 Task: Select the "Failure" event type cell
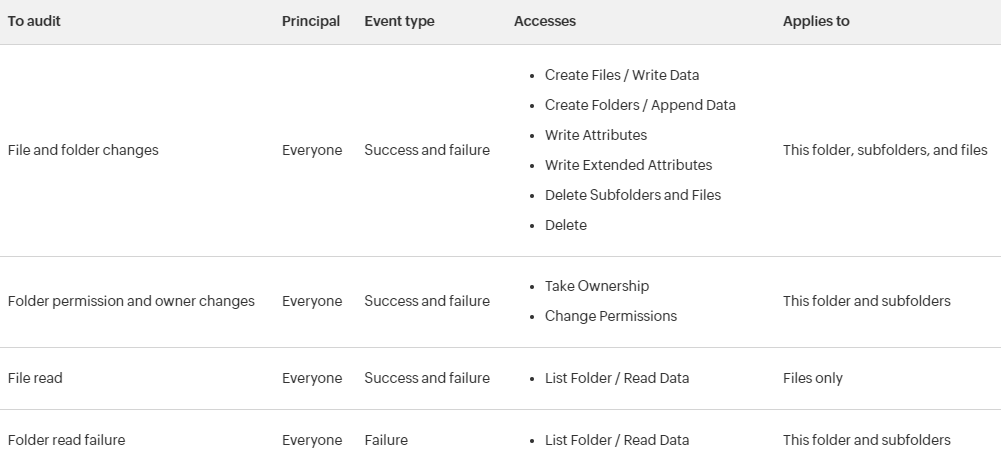tap(386, 440)
